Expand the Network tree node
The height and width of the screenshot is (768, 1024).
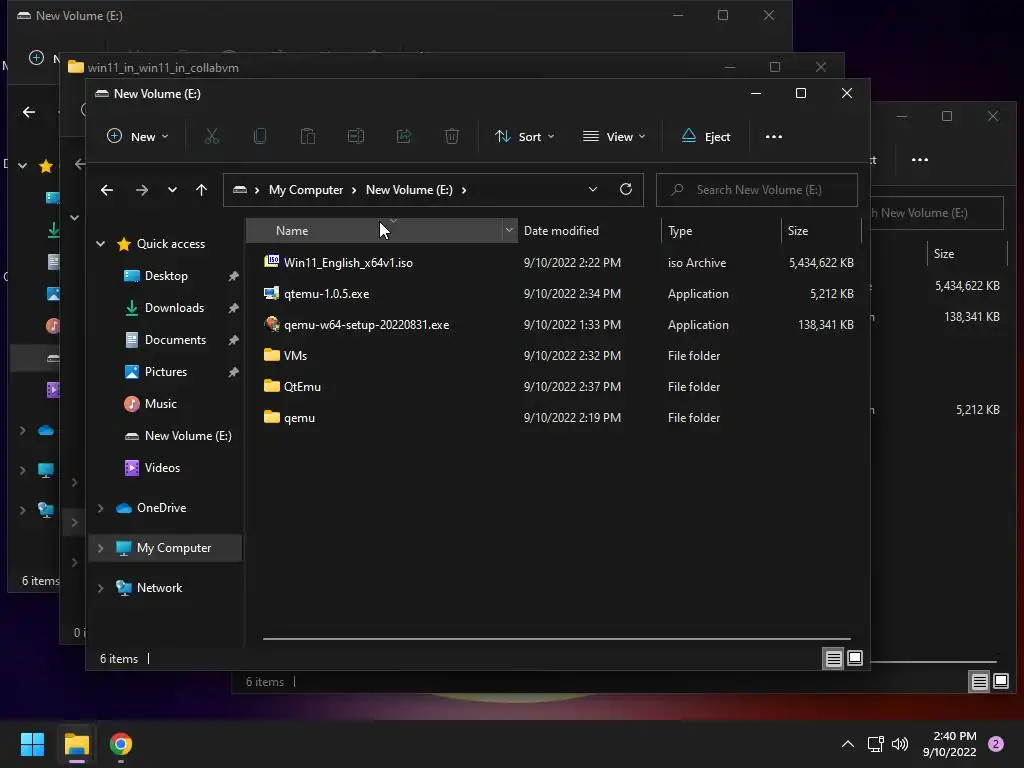point(101,588)
